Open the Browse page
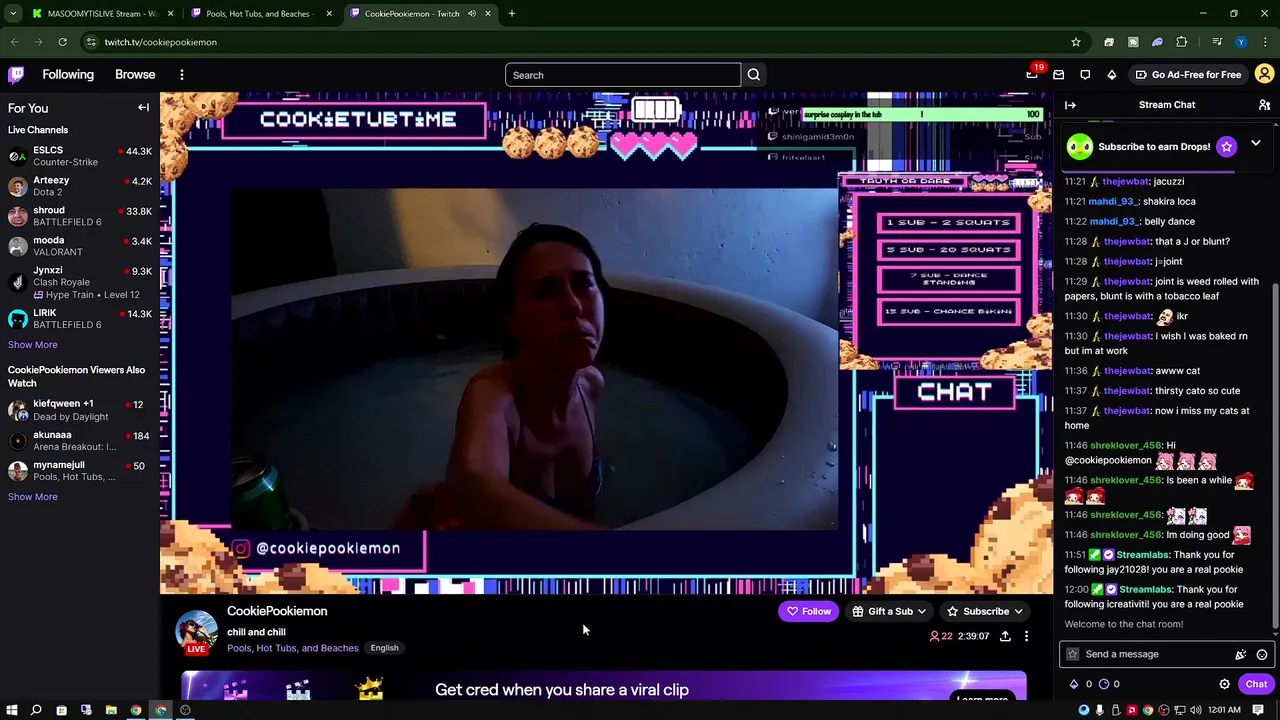This screenshot has height=720, width=1280. click(x=135, y=75)
